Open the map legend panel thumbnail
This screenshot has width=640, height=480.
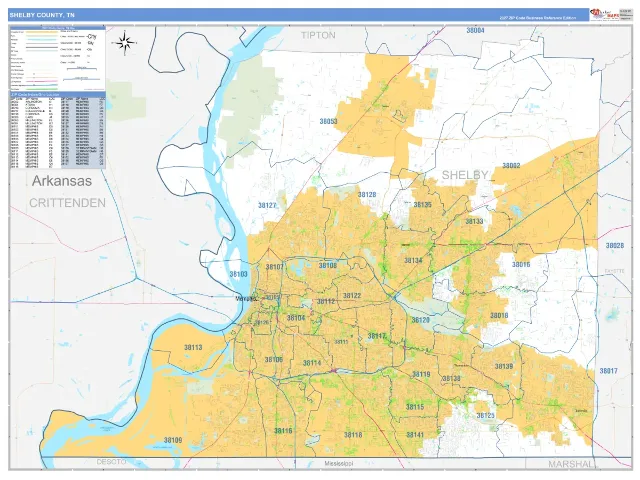click(57, 58)
